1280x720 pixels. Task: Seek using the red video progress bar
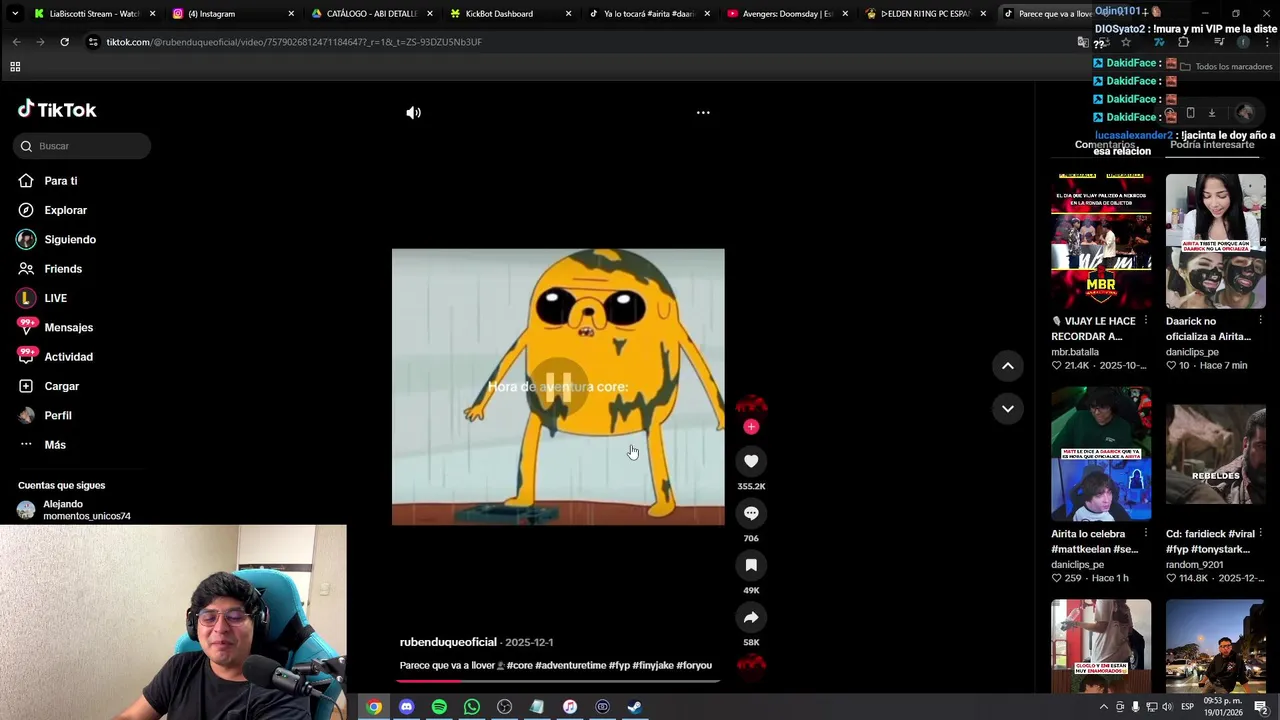pyautogui.click(x=558, y=681)
